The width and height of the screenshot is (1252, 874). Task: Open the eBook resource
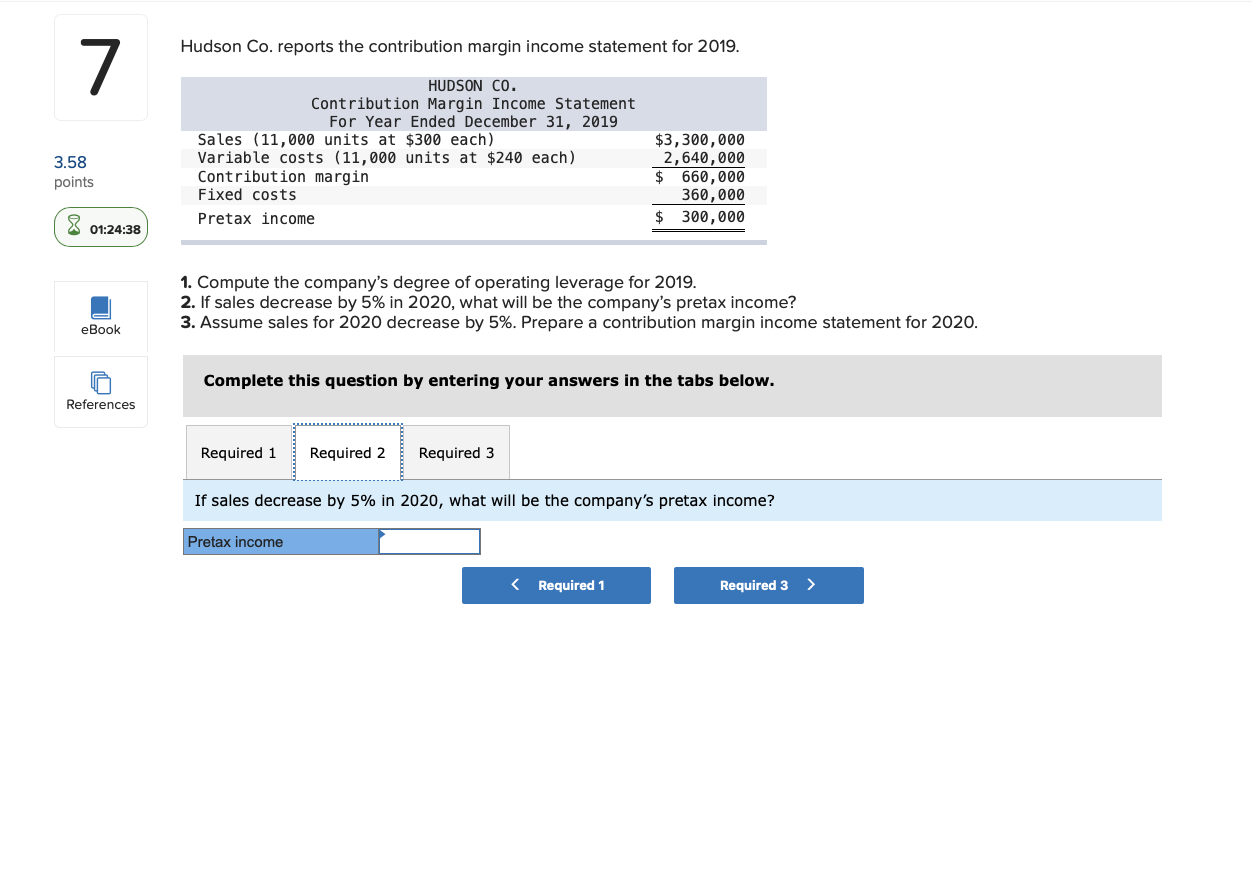tap(100, 317)
